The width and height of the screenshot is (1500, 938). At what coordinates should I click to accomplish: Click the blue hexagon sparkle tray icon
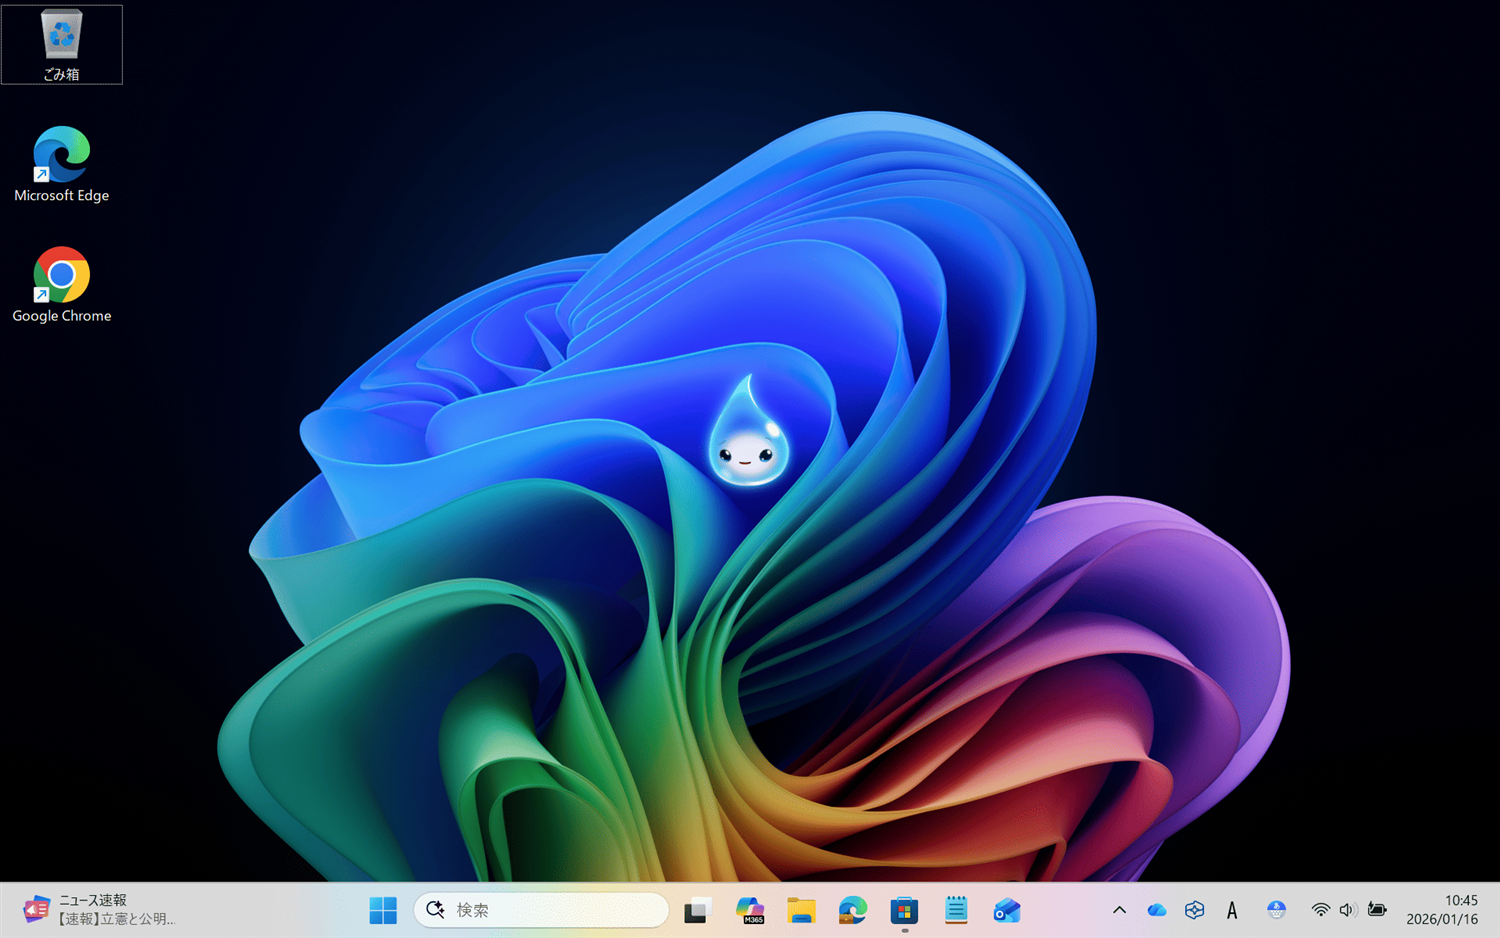click(x=1194, y=910)
